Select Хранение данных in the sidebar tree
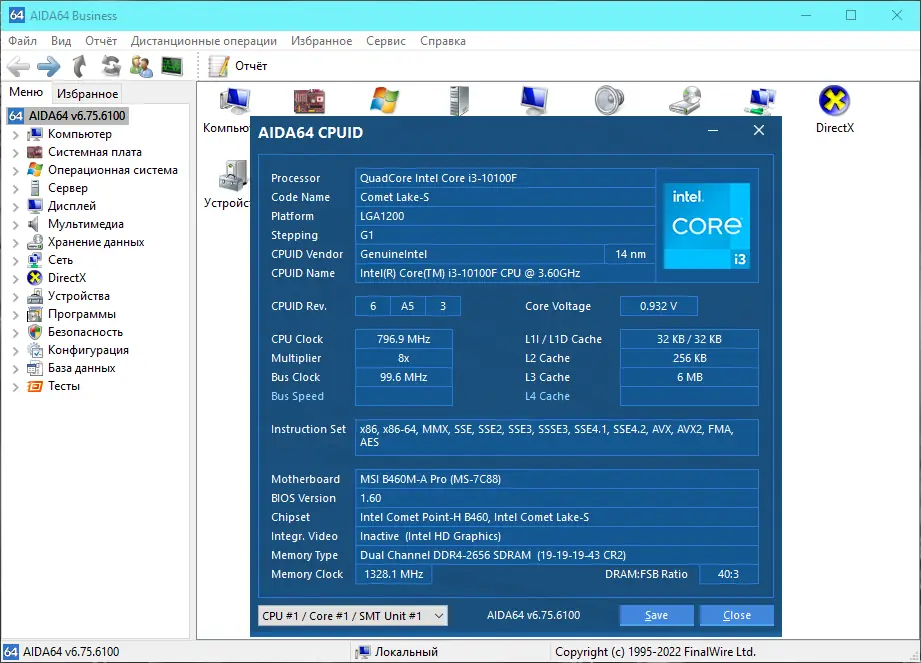 coord(96,242)
